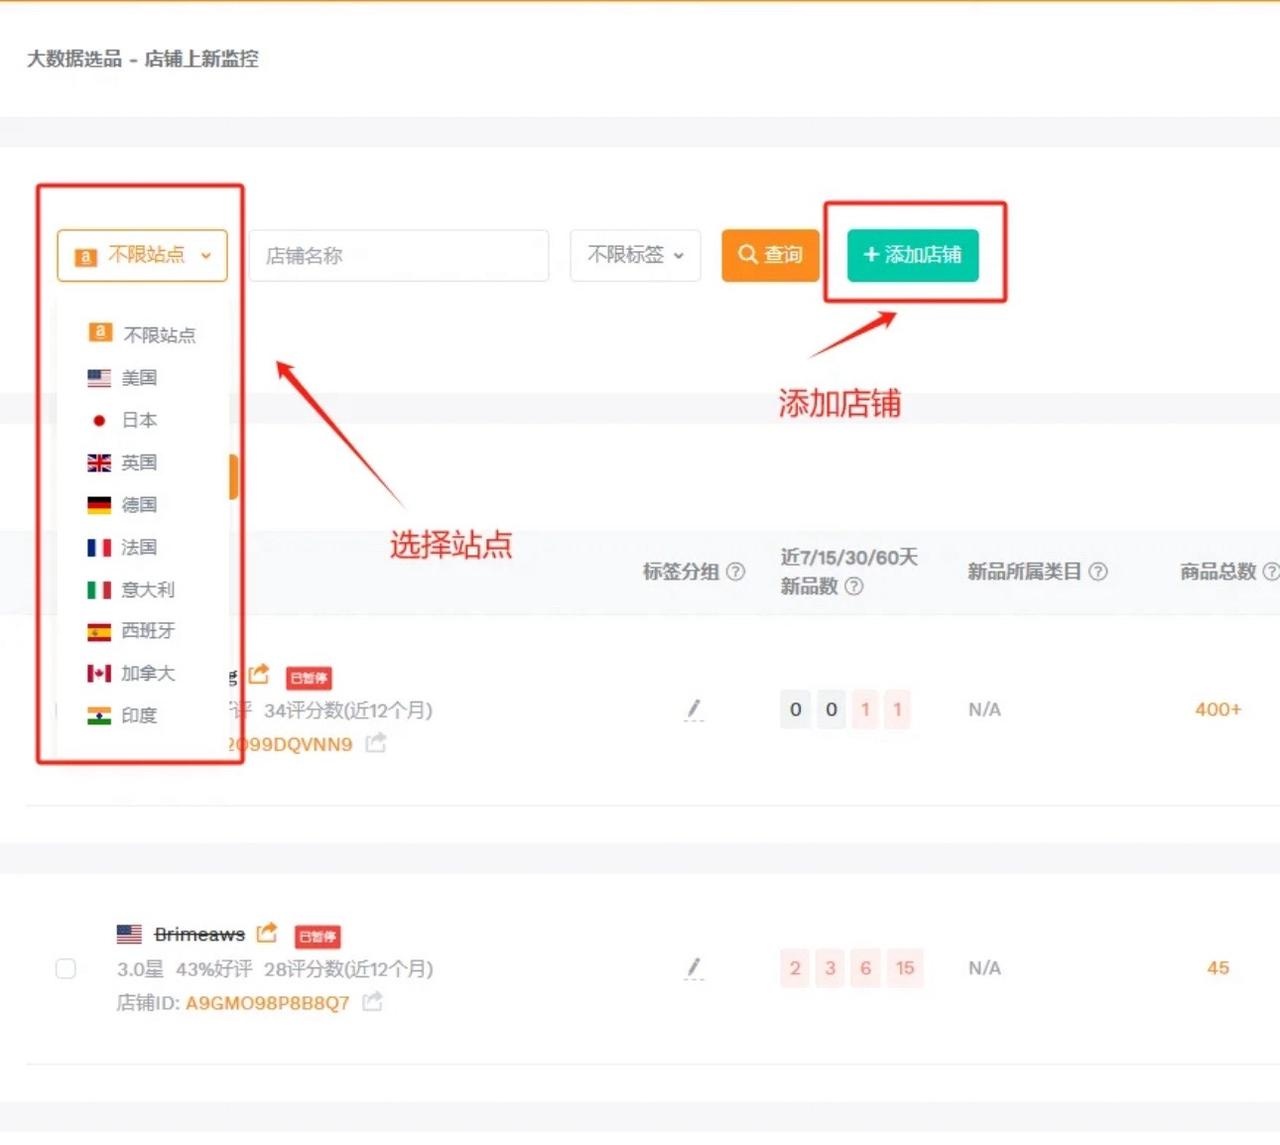The image size is (1280, 1145).
Task: Click the orange scrollbar thumb in site list
Action: click(233, 477)
